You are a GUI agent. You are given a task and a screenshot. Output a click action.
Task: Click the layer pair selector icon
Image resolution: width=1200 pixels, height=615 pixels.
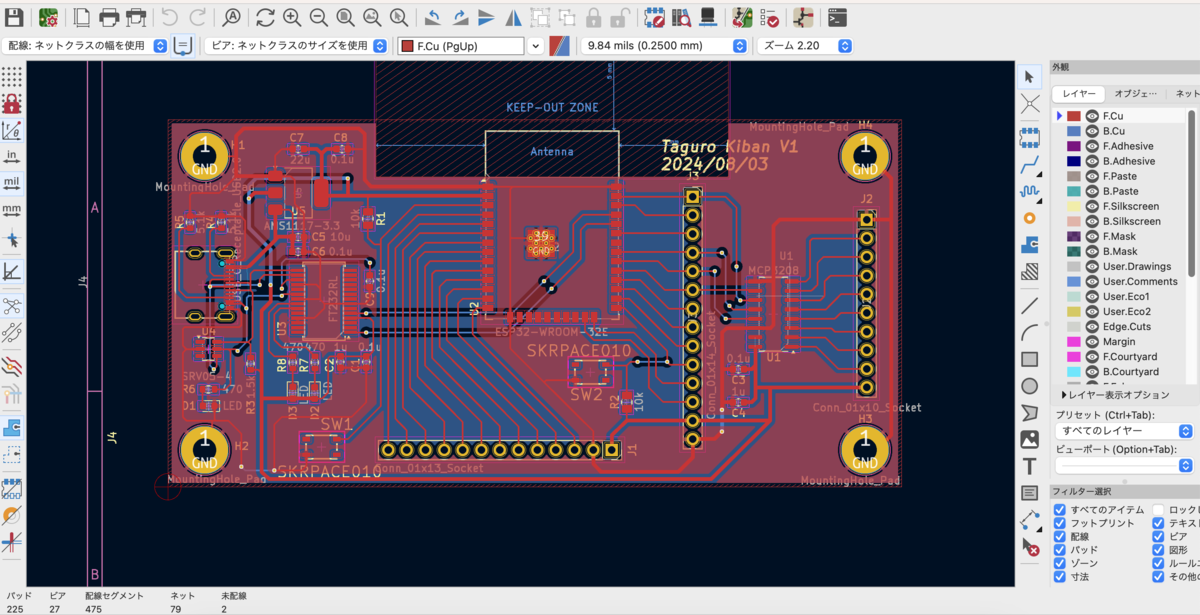(x=560, y=46)
